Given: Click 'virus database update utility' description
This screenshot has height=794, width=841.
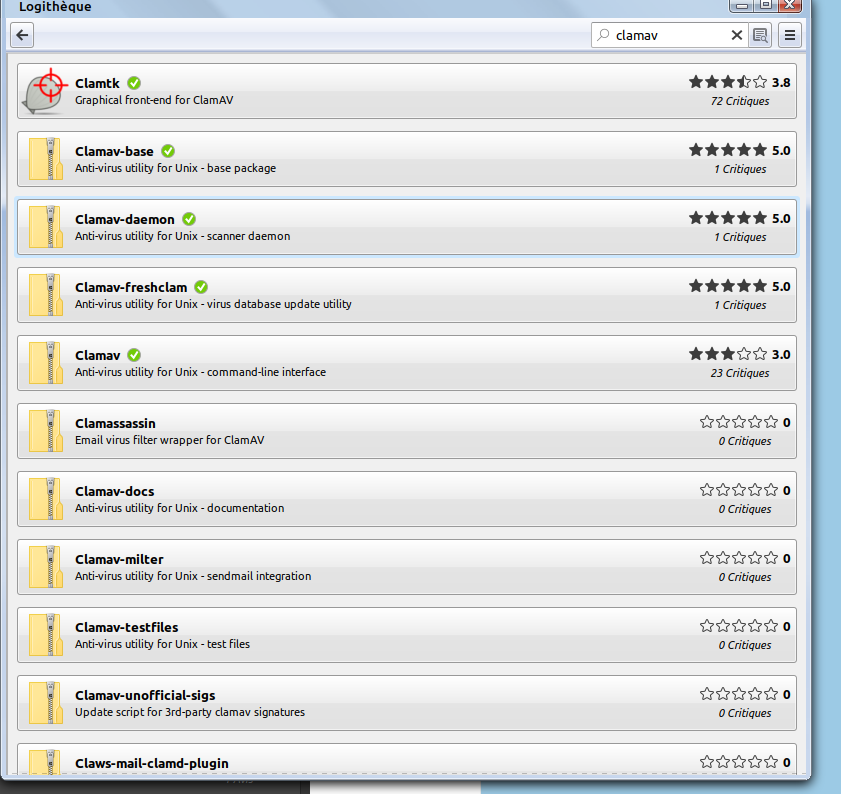Looking at the screenshot, I should (x=279, y=304).
